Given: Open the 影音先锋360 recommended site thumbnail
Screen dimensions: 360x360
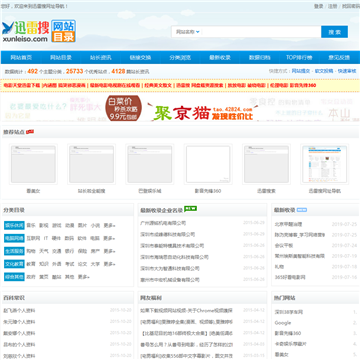Looking at the screenshot, I should [208, 164].
